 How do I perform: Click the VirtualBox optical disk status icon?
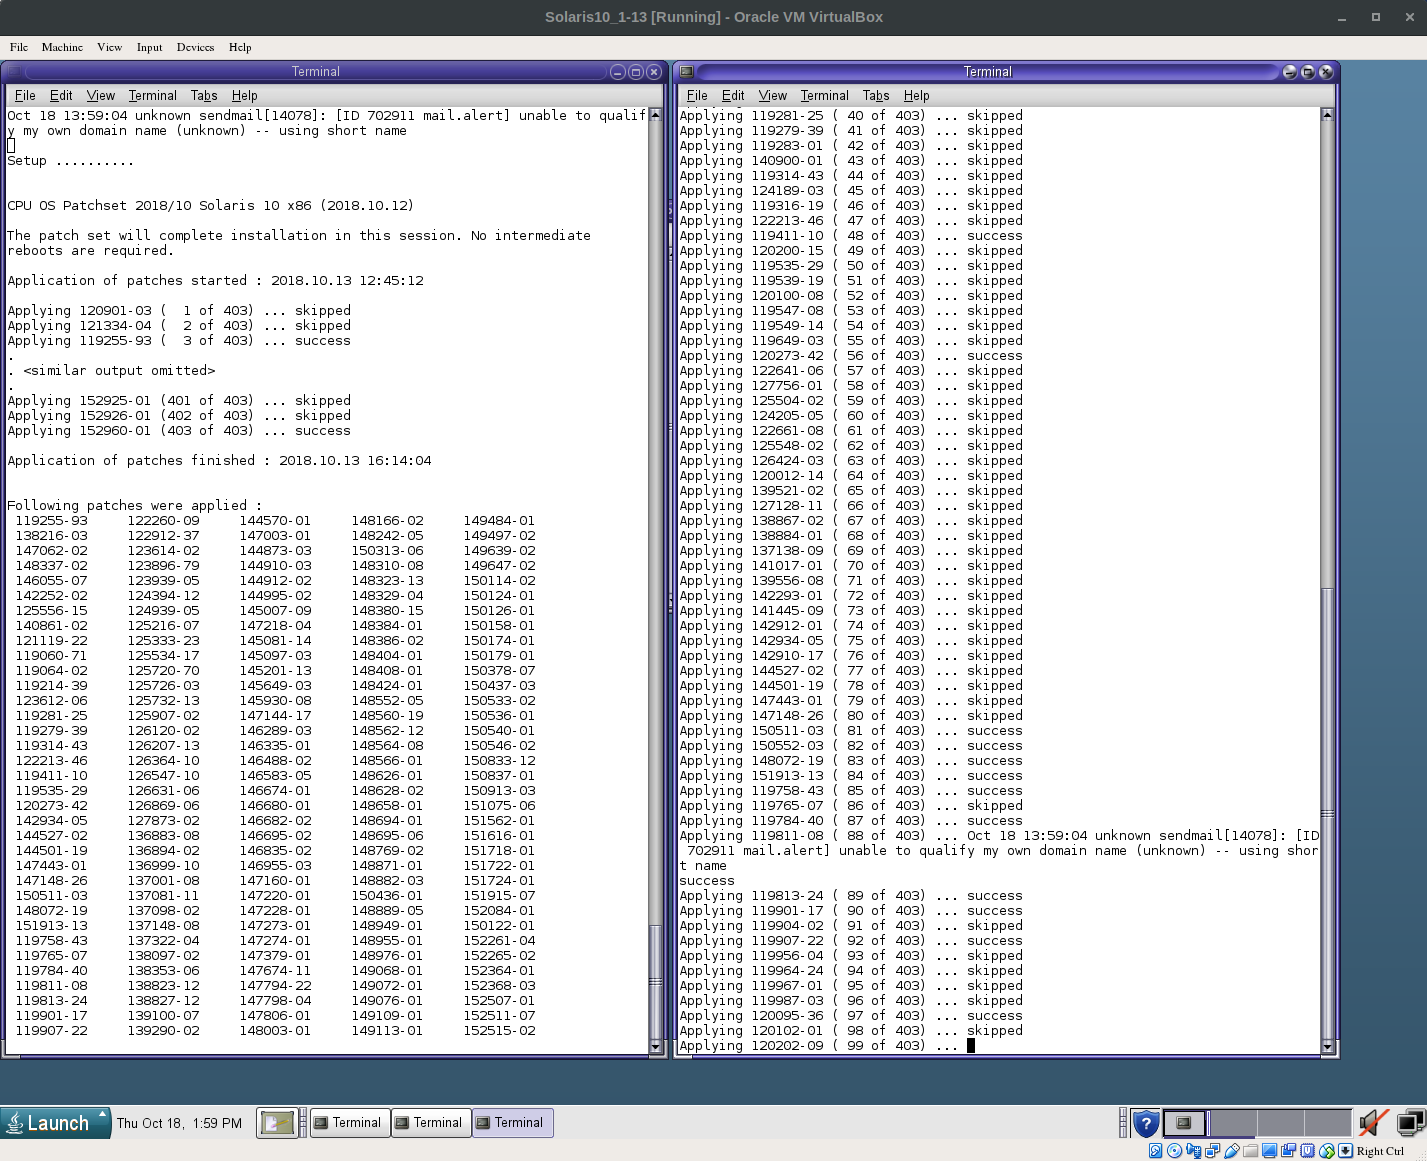click(x=1175, y=1151)
